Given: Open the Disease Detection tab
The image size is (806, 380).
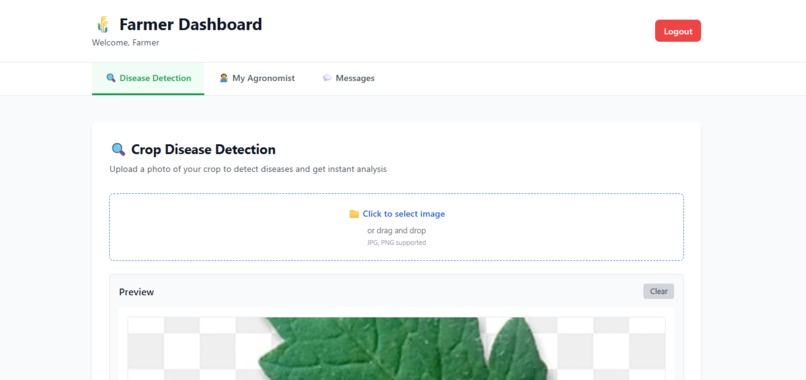Looking at the screenshot, I should click(148, 79).
